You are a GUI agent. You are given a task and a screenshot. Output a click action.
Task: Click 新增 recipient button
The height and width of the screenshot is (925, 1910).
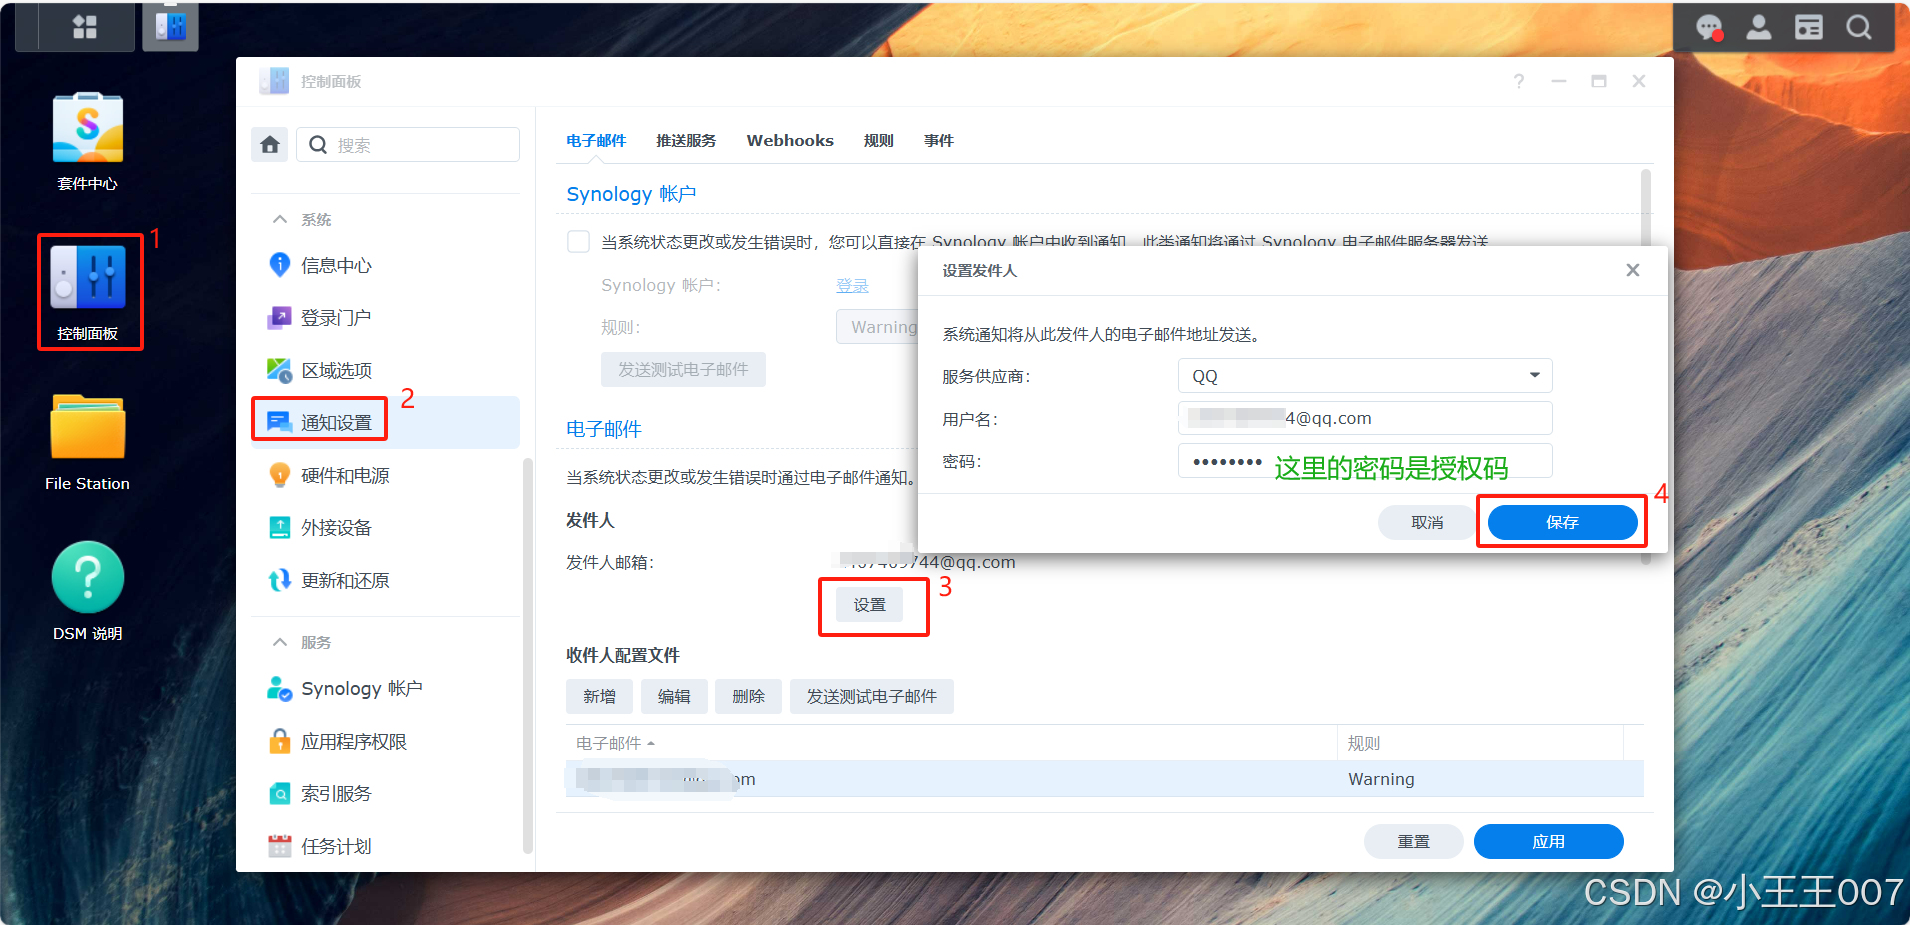pos(600,696)
